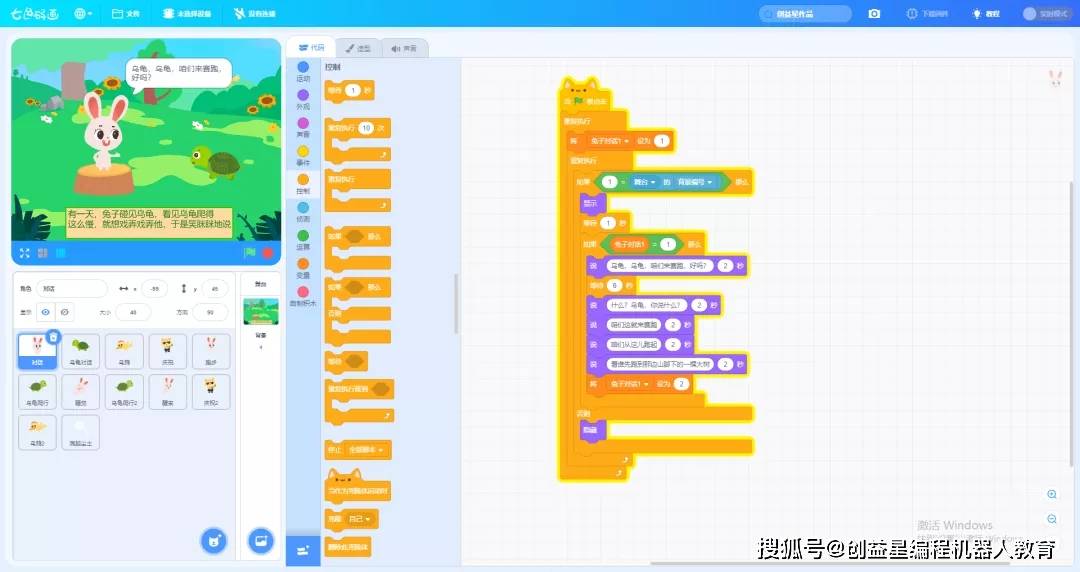This screenshot has width=1080, height=572.
Task: Hide sprite using the crossed-eye toggle
Action: pyautogui.click(x=65, y=312)
